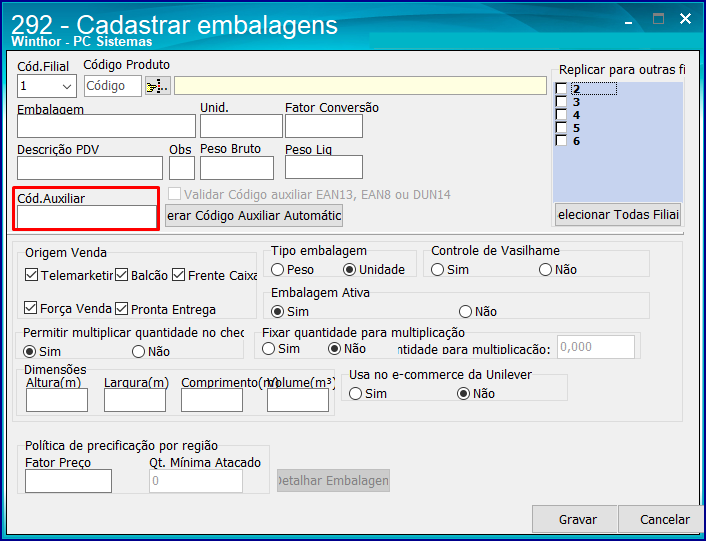The height and width of the screenshot is (541, 706).
Task: Check filial 3 in replicate list
Action: 561,102
